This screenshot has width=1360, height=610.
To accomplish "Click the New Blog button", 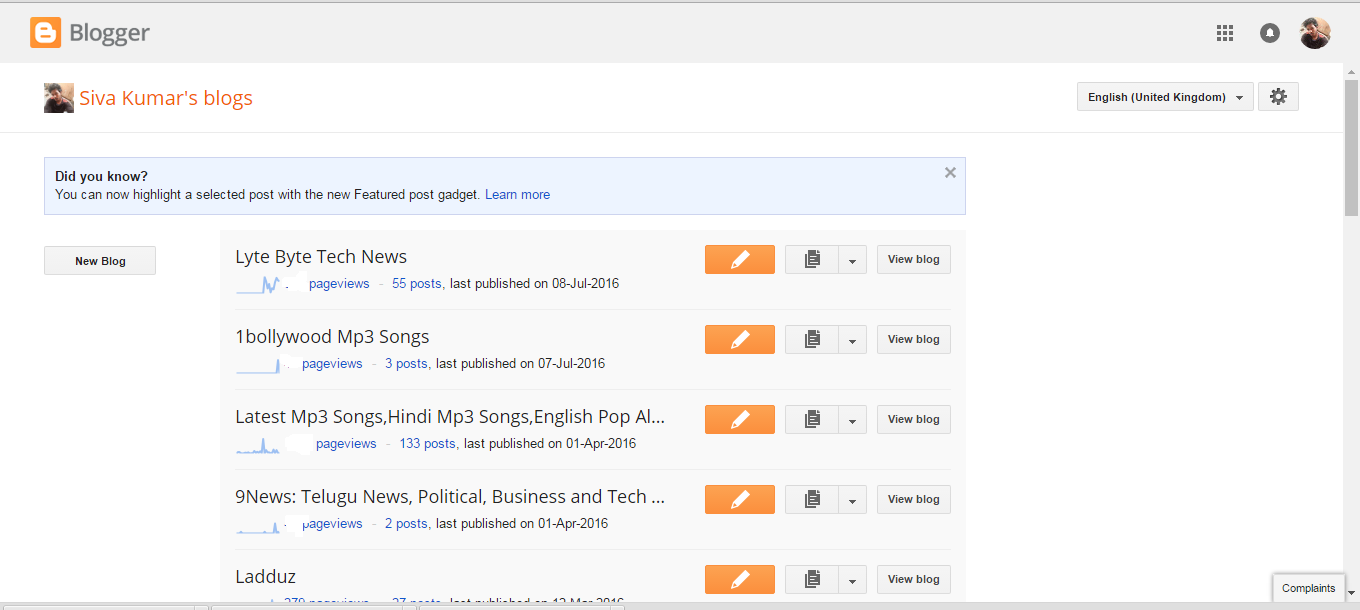I will [100, 261].
